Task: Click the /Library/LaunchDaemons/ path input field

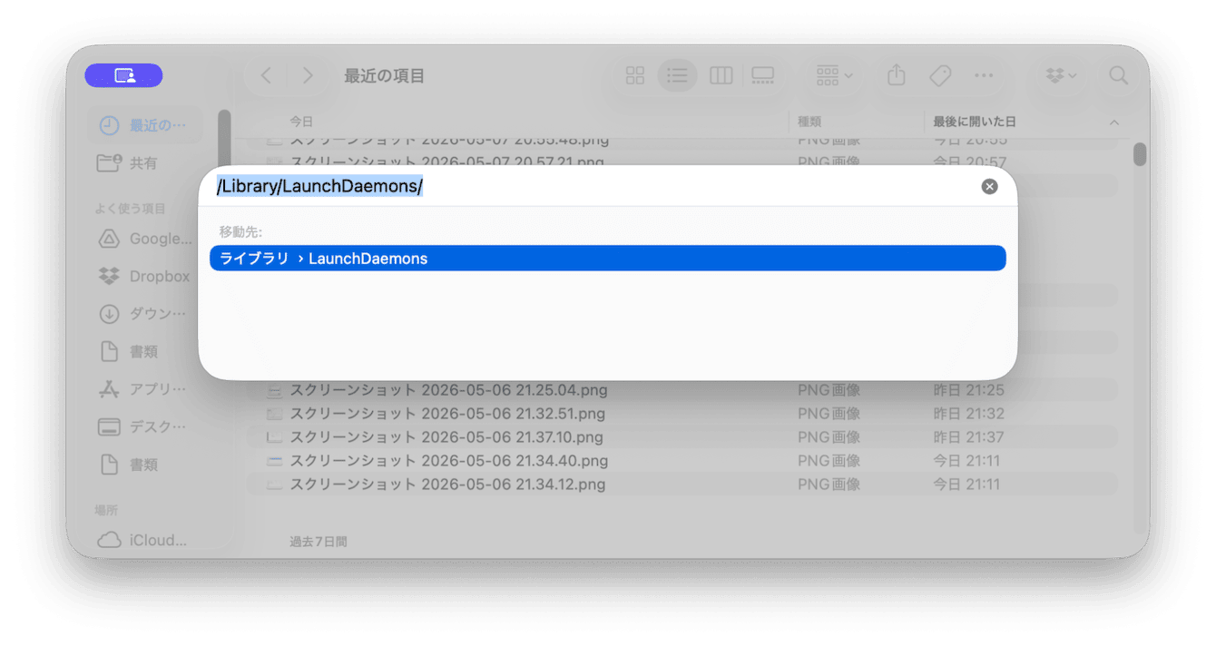Action: [595, 186]
